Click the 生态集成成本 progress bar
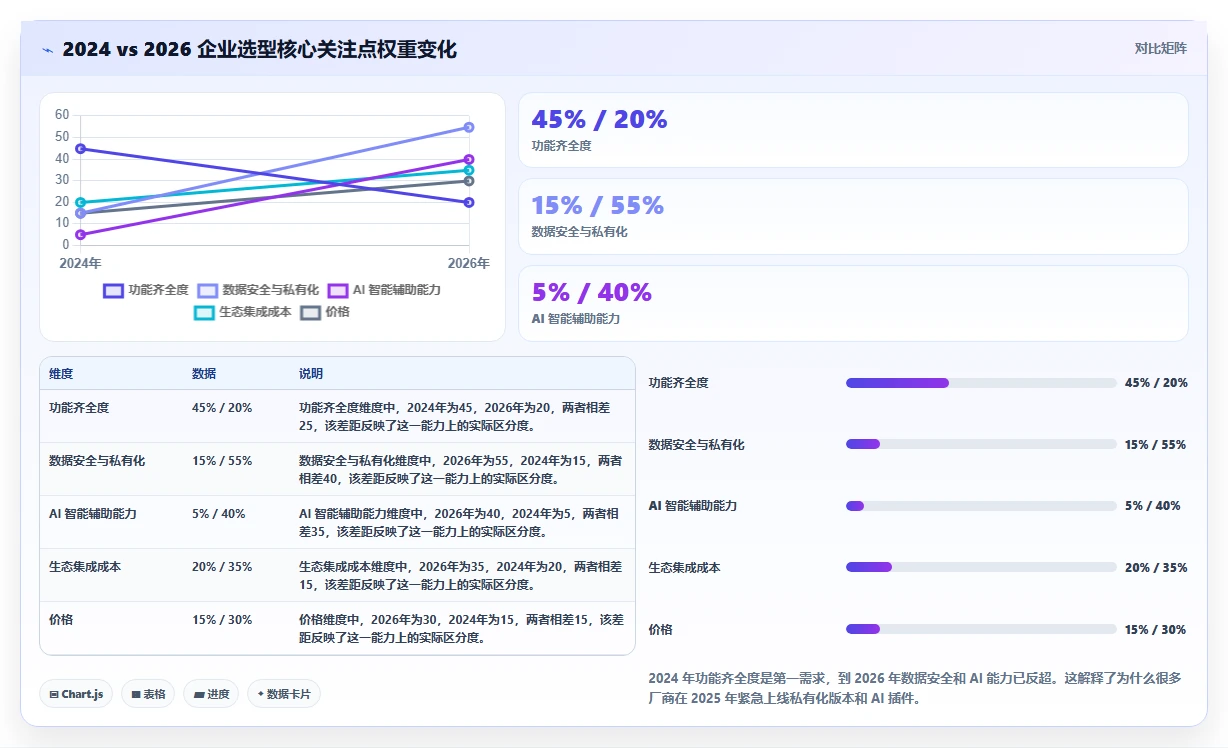The width and height of the screenshot is (1228, 748). [x=981, y=567]
